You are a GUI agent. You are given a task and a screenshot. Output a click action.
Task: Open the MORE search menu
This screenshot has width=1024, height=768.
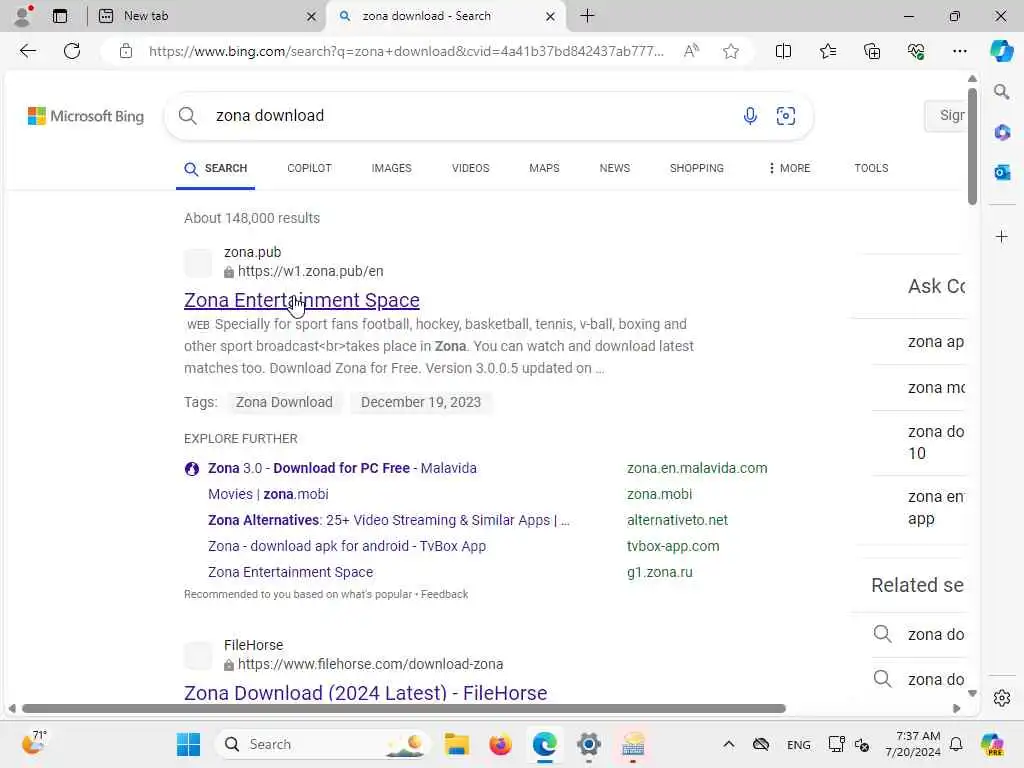tap(789, 168)
